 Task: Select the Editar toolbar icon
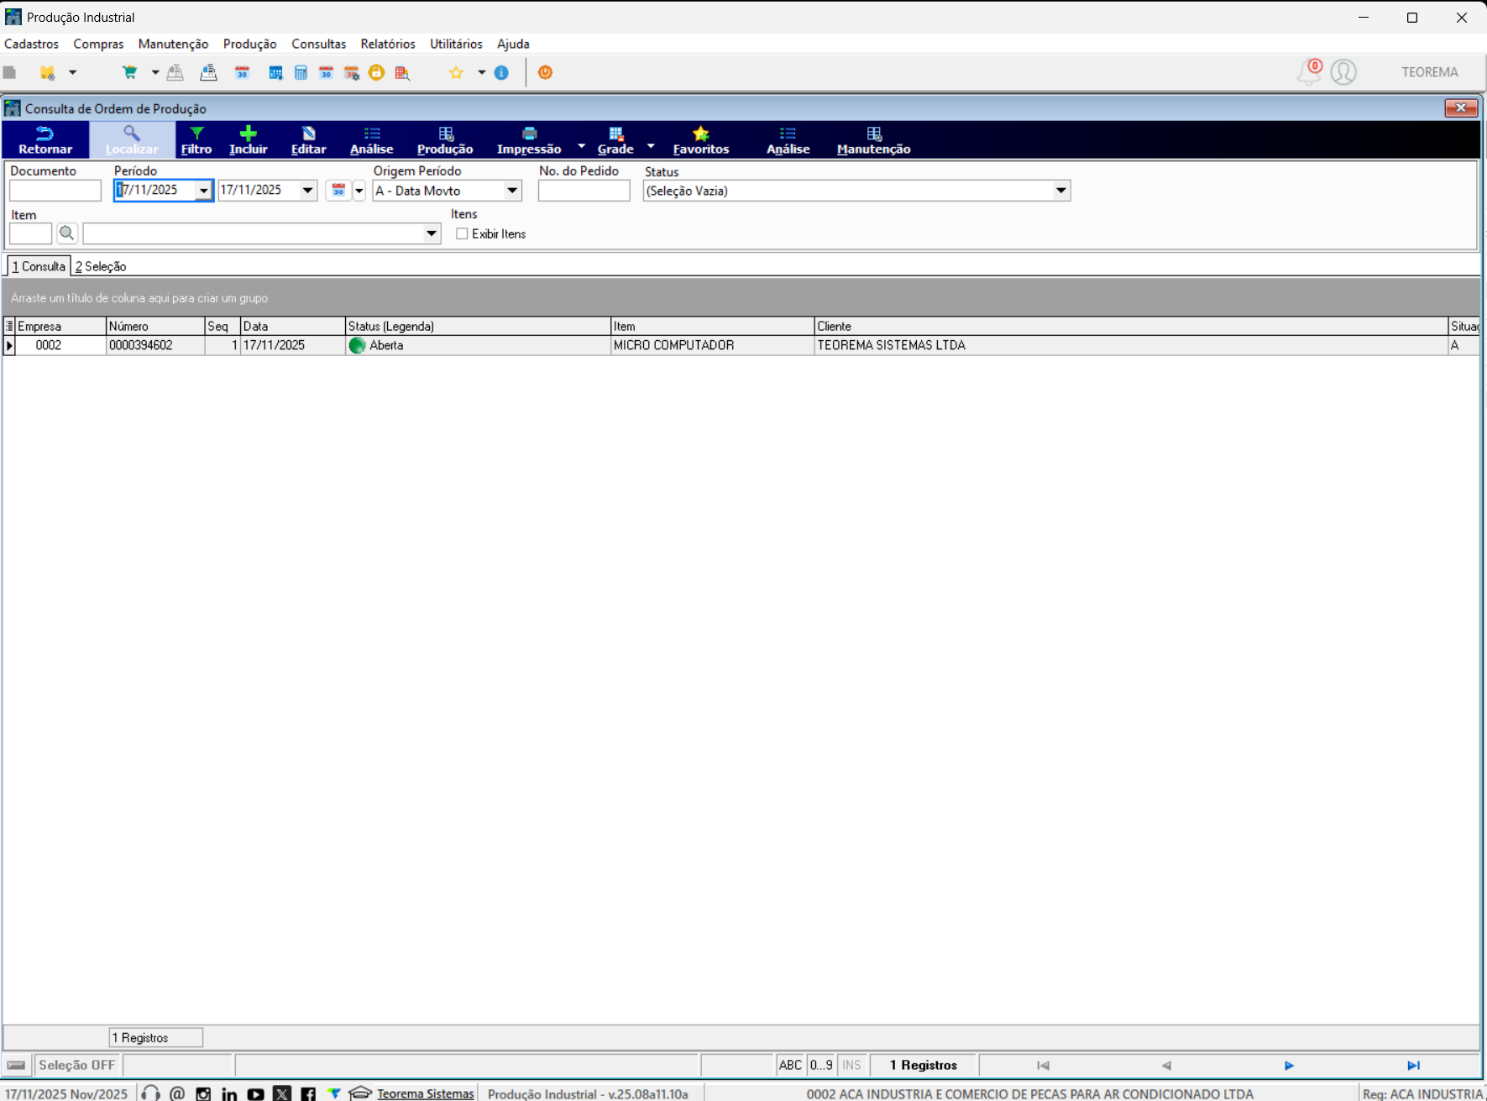click(308, 133)
